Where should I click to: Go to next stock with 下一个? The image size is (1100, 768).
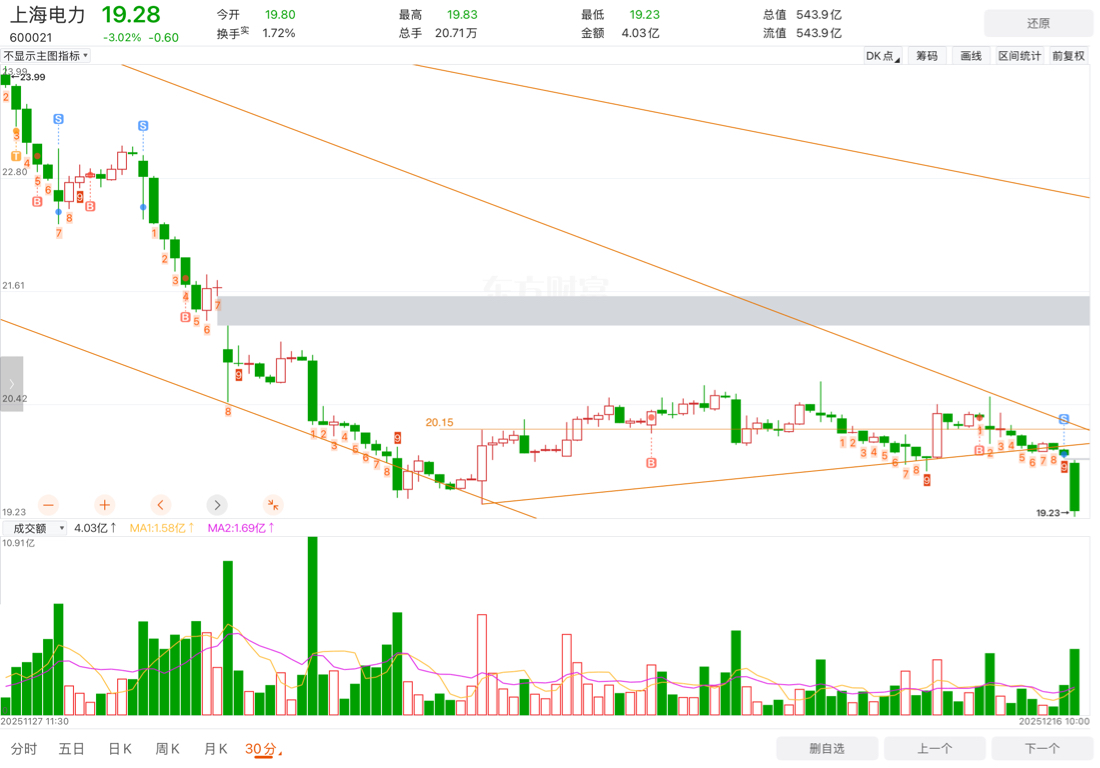pyautogui.click(x=1042, y=748)
